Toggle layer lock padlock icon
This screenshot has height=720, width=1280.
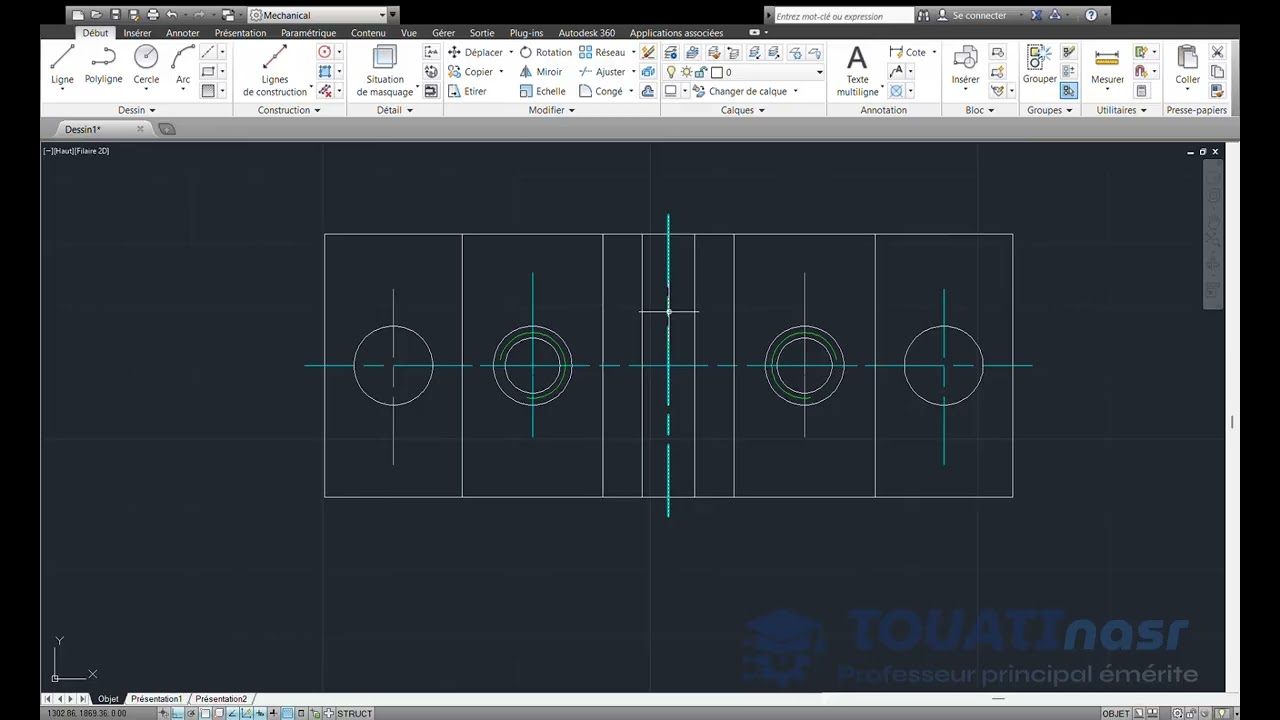701,72
